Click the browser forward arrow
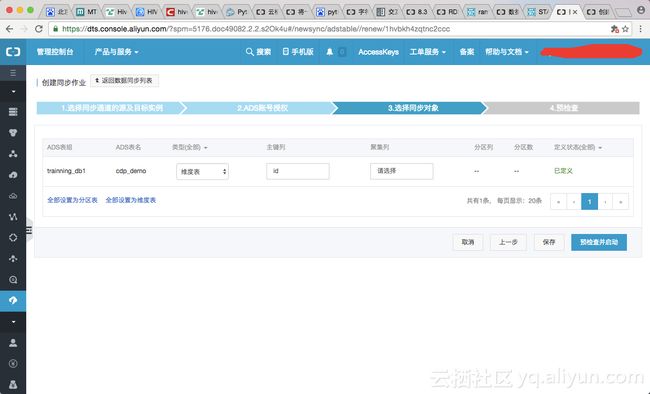The height and width of the screenshot is (394, 650). 24,29
